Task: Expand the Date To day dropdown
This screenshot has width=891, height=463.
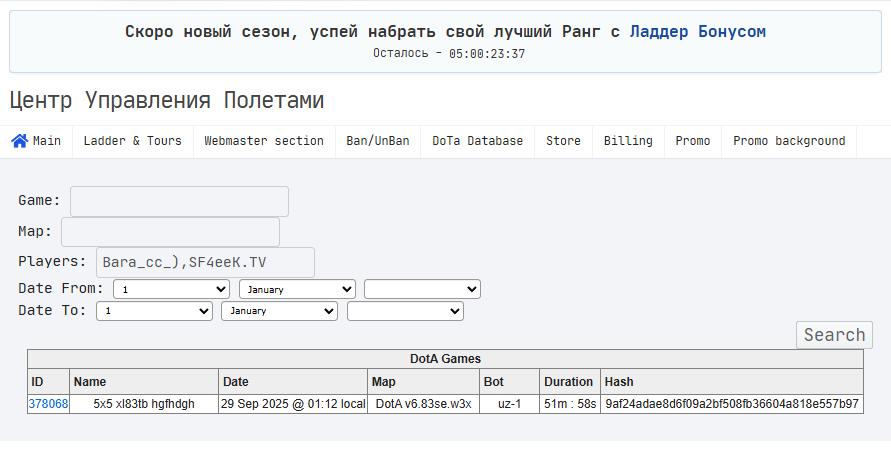Action: (154, 311)
